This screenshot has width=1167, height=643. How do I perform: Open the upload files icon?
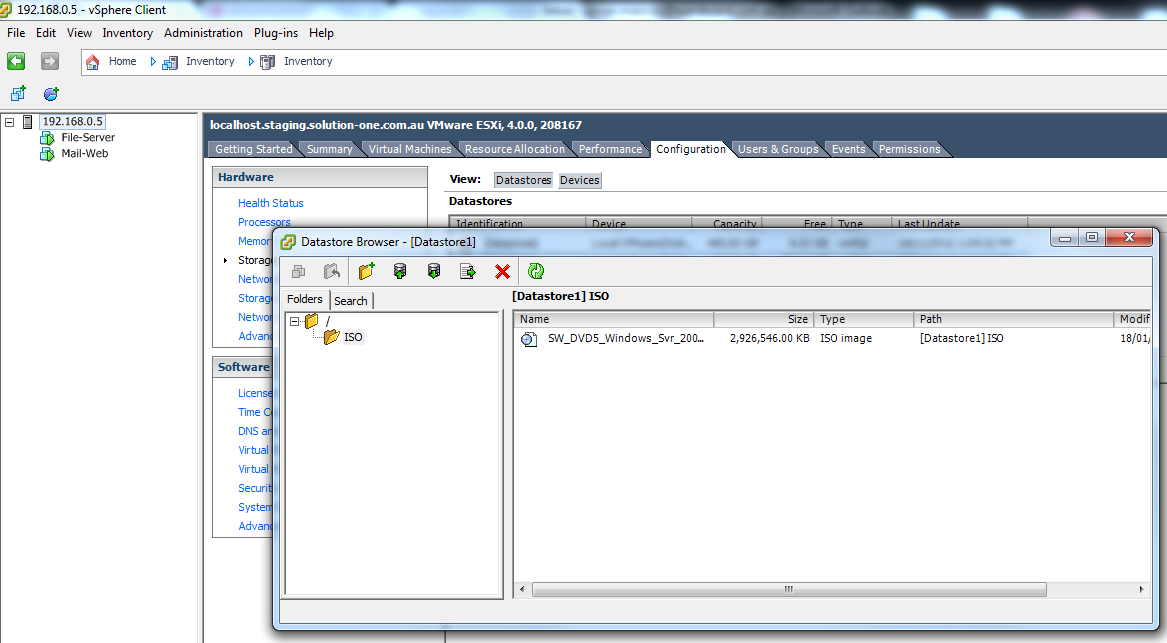[x=400, y=271]
